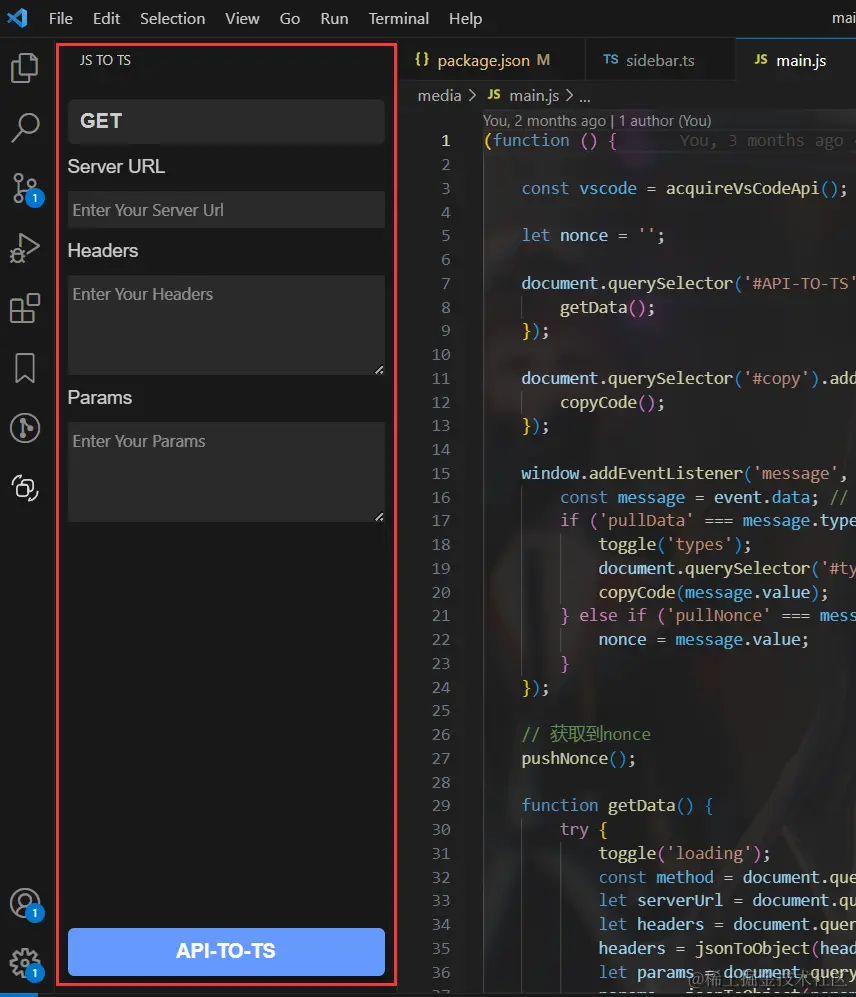Switch to the main.js tab

[795, 60]
